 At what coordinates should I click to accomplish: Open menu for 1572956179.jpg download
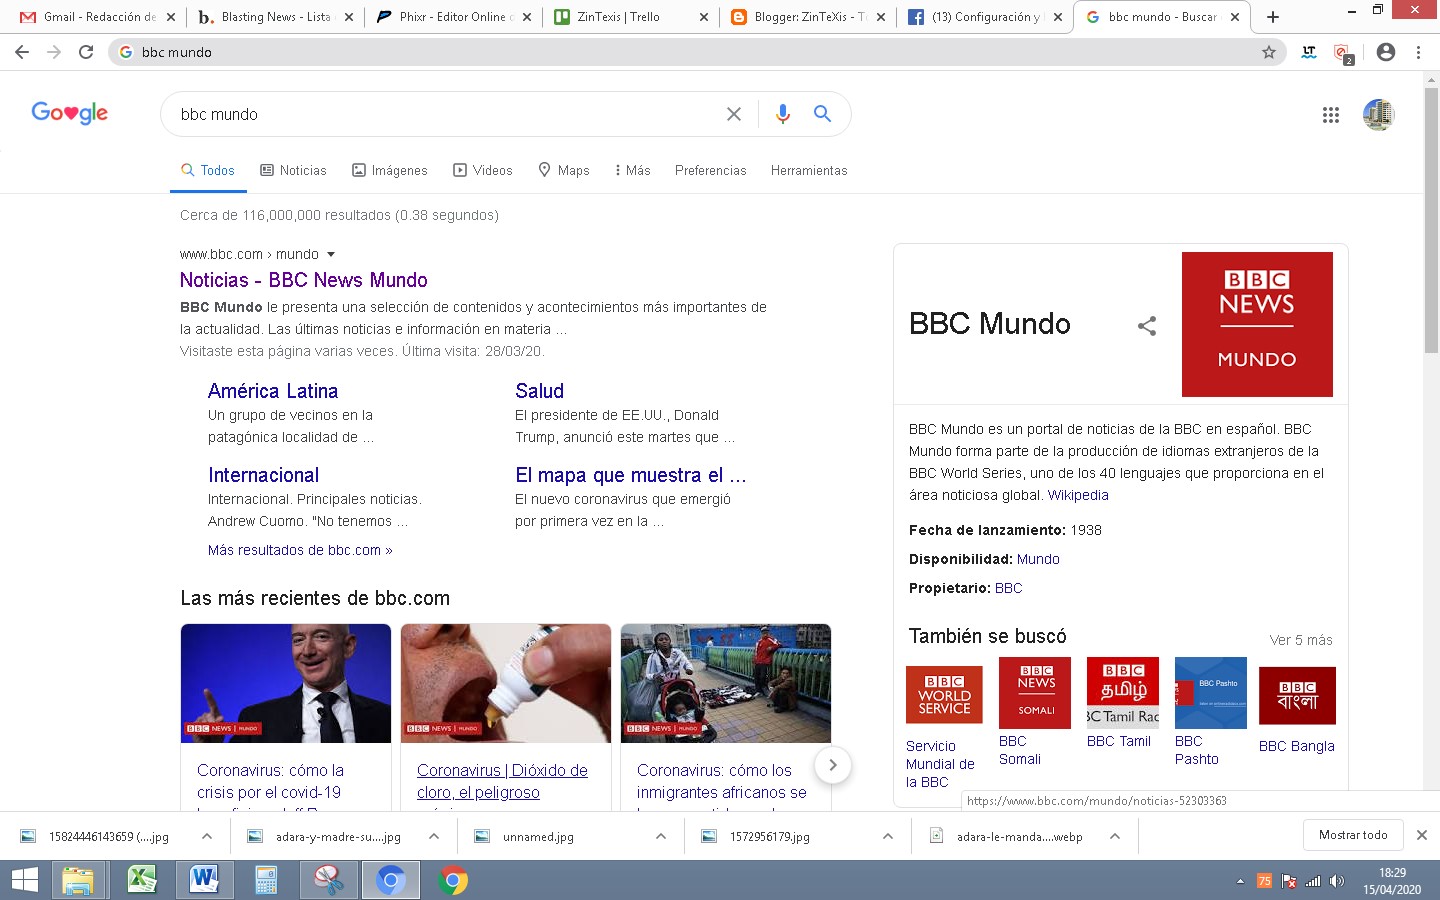point(888,836)
